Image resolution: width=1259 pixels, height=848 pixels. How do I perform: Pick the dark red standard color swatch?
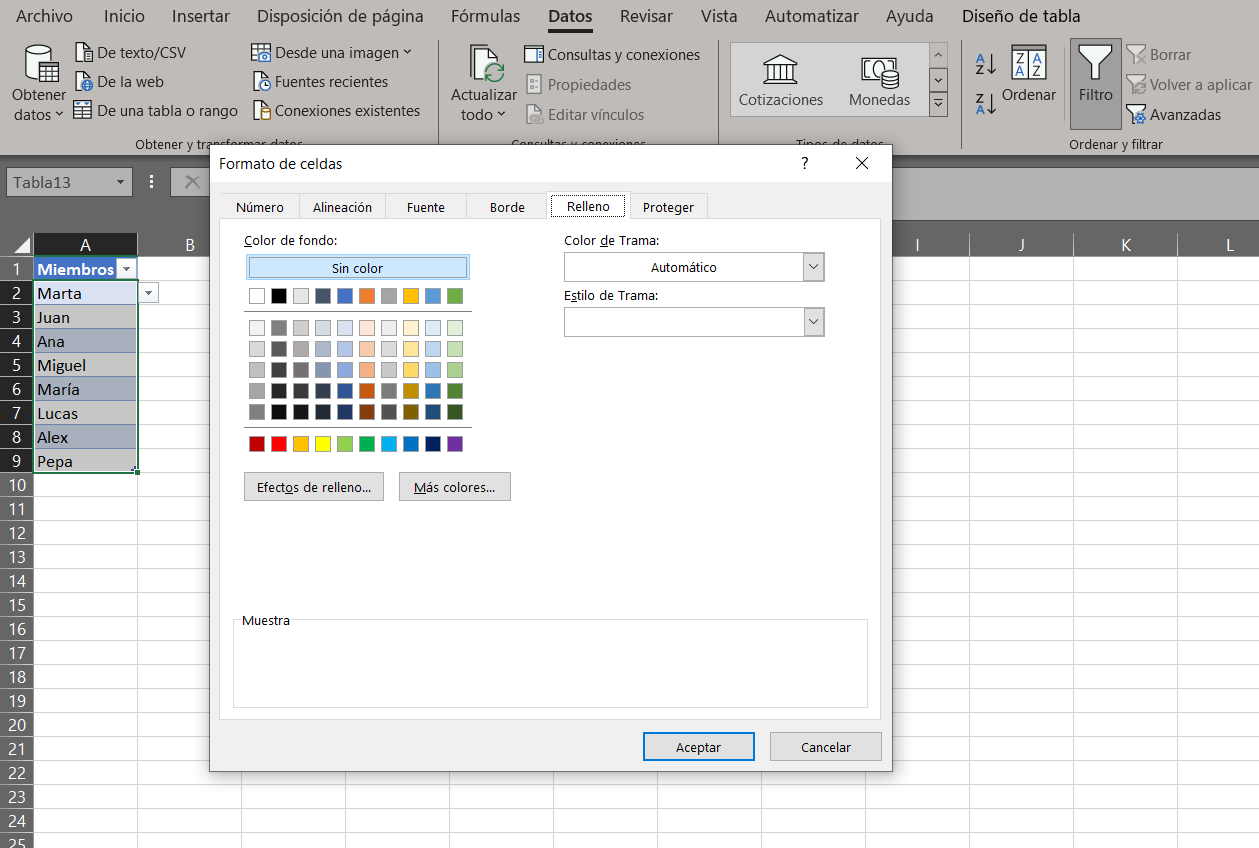(257, 444)
